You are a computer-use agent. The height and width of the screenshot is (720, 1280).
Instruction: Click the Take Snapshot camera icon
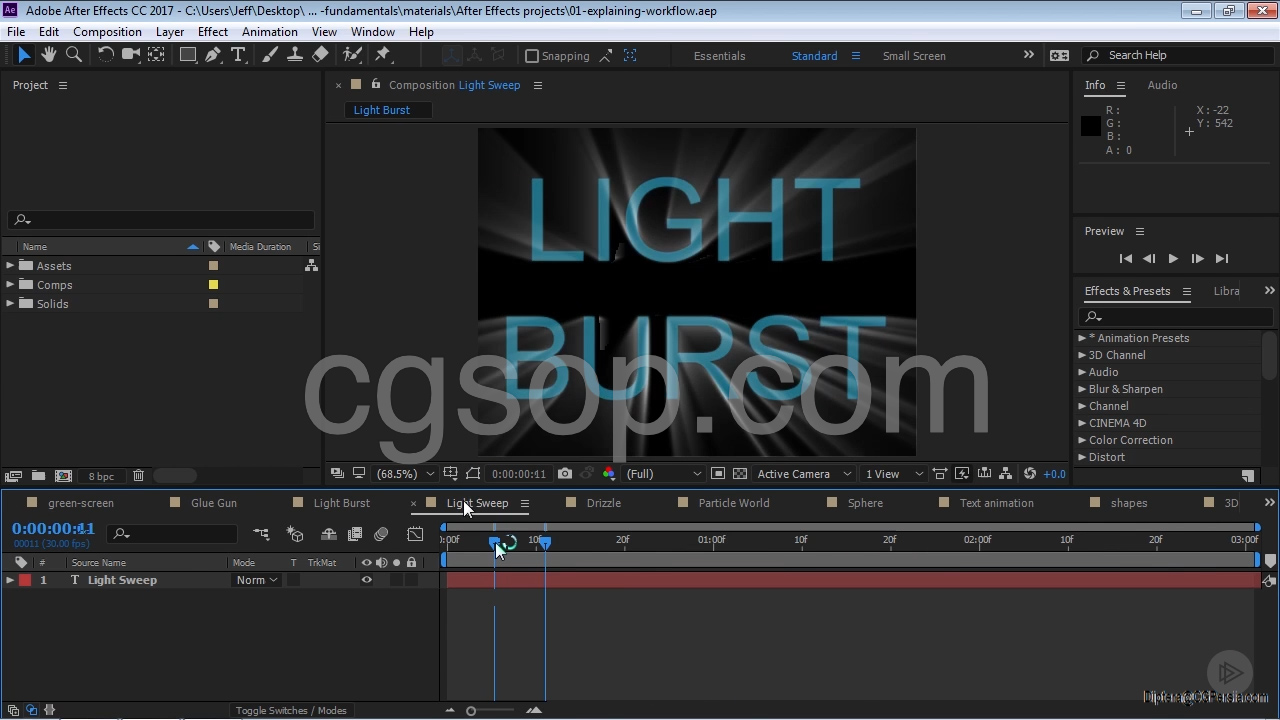(x=565, y=474)
